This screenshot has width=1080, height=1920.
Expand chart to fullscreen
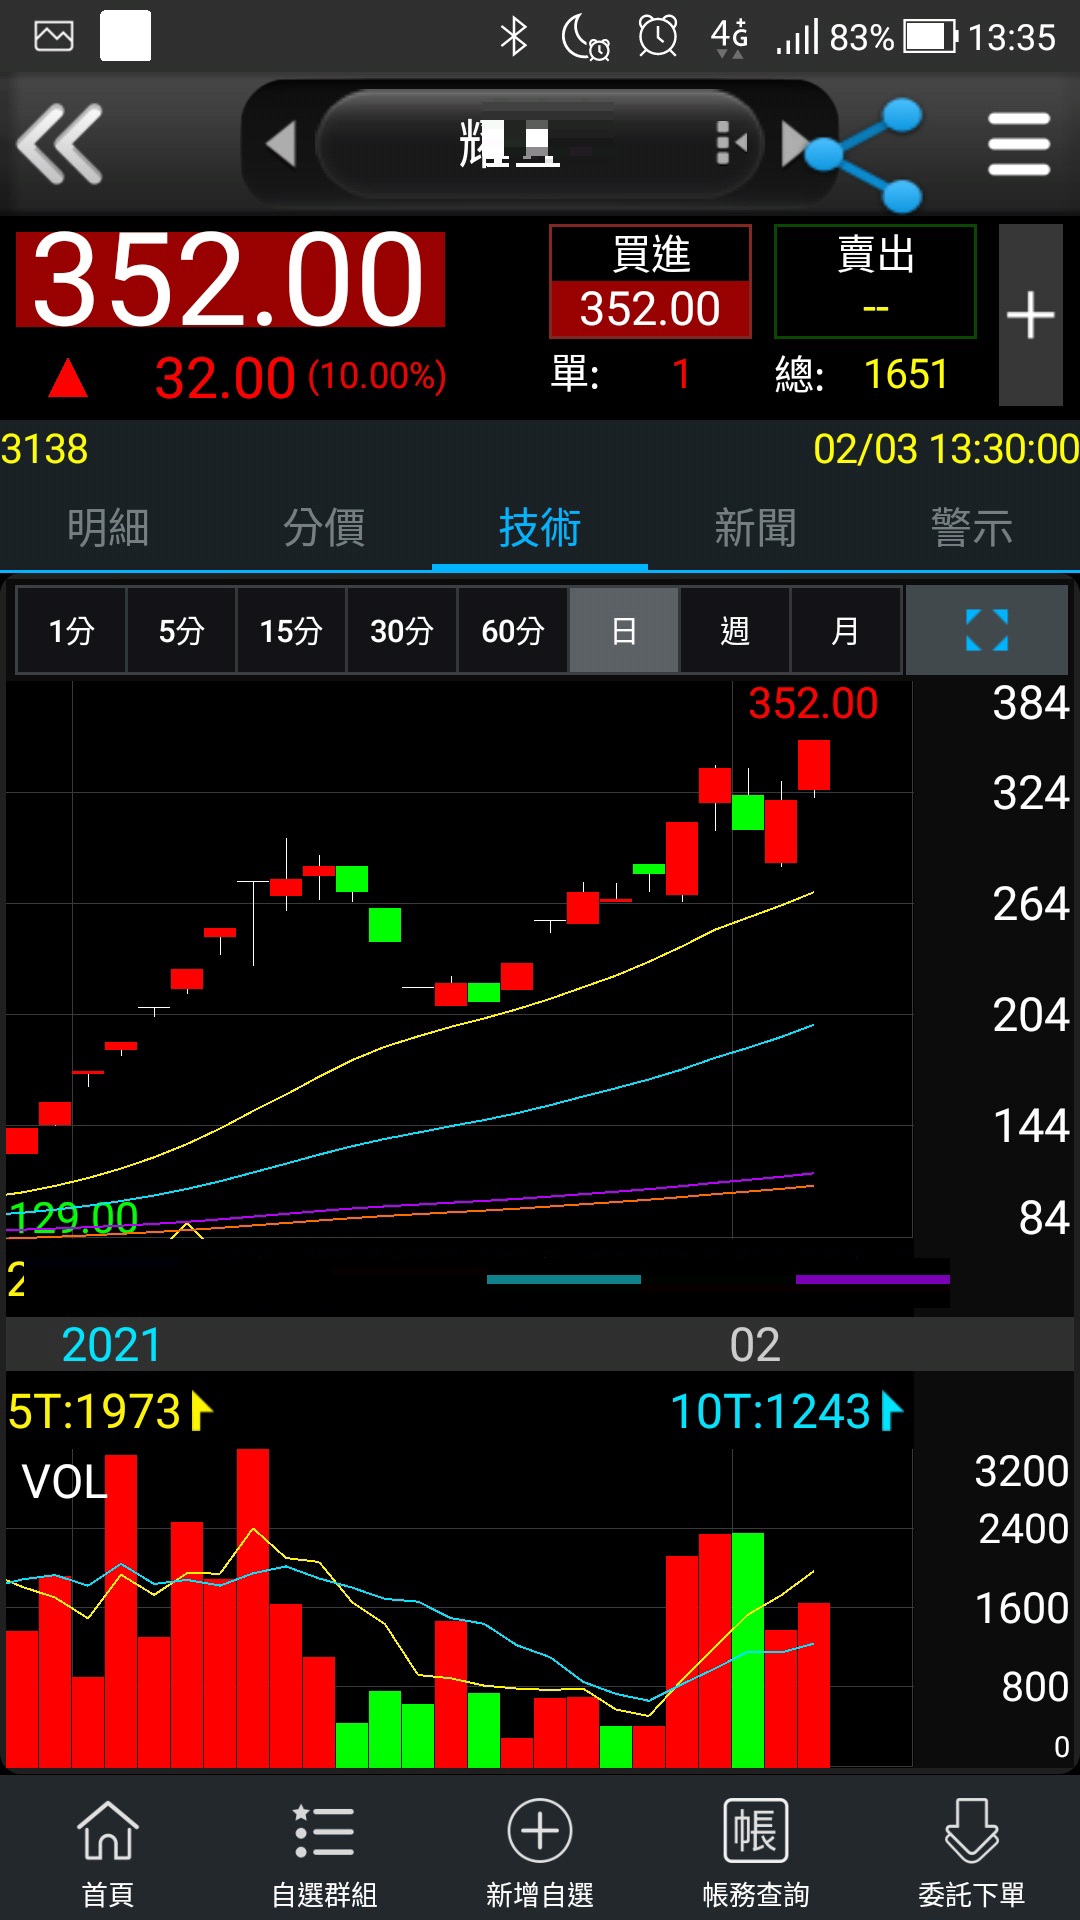click(x=986, y=630)
